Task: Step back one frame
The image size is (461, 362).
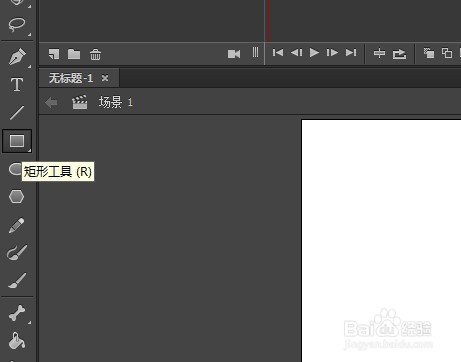Action: click(296, 53)
